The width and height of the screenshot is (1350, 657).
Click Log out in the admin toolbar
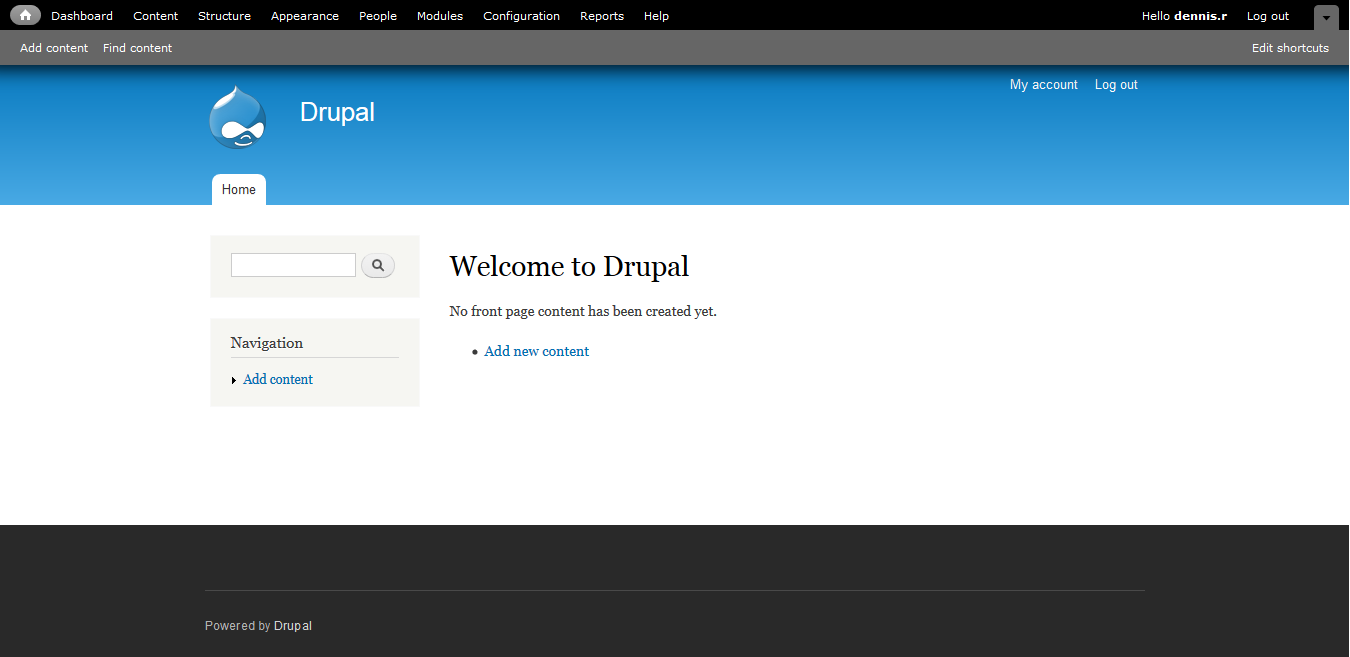1268,16
